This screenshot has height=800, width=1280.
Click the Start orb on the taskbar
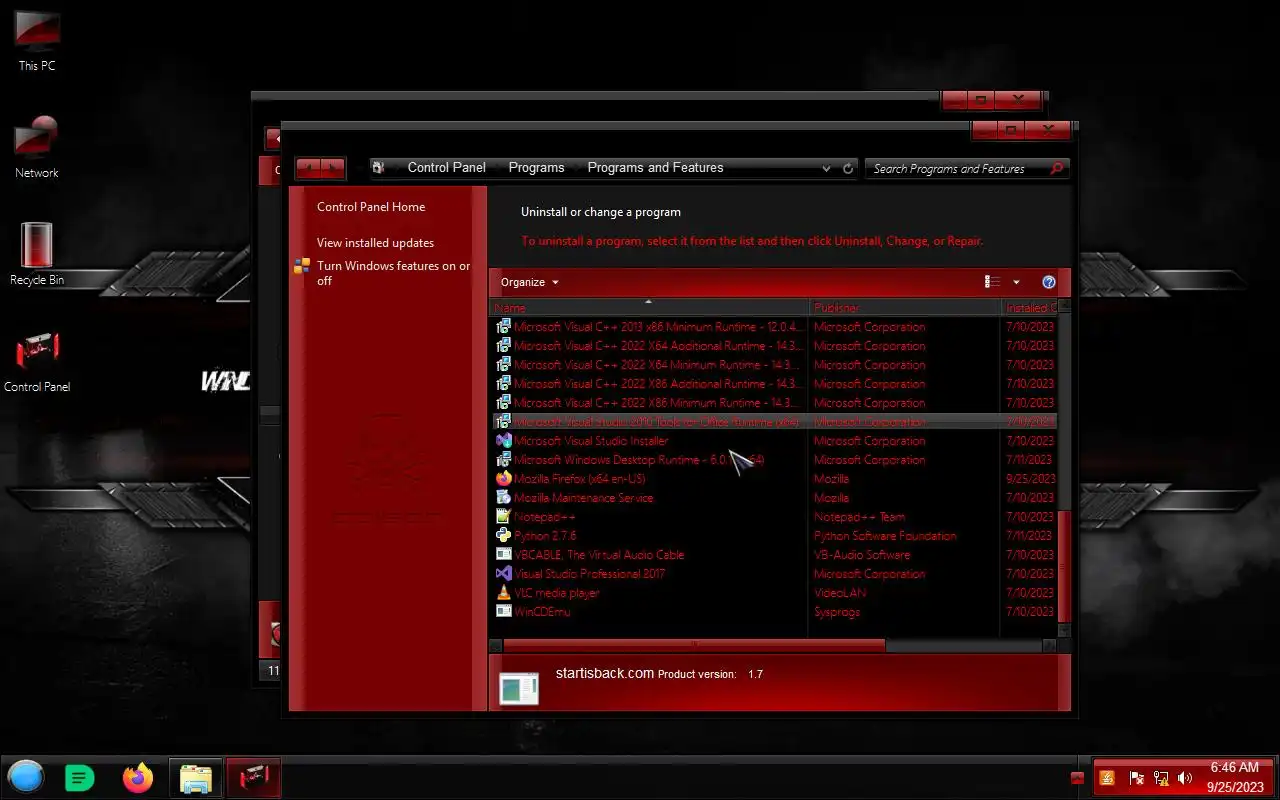pos(26,777)
